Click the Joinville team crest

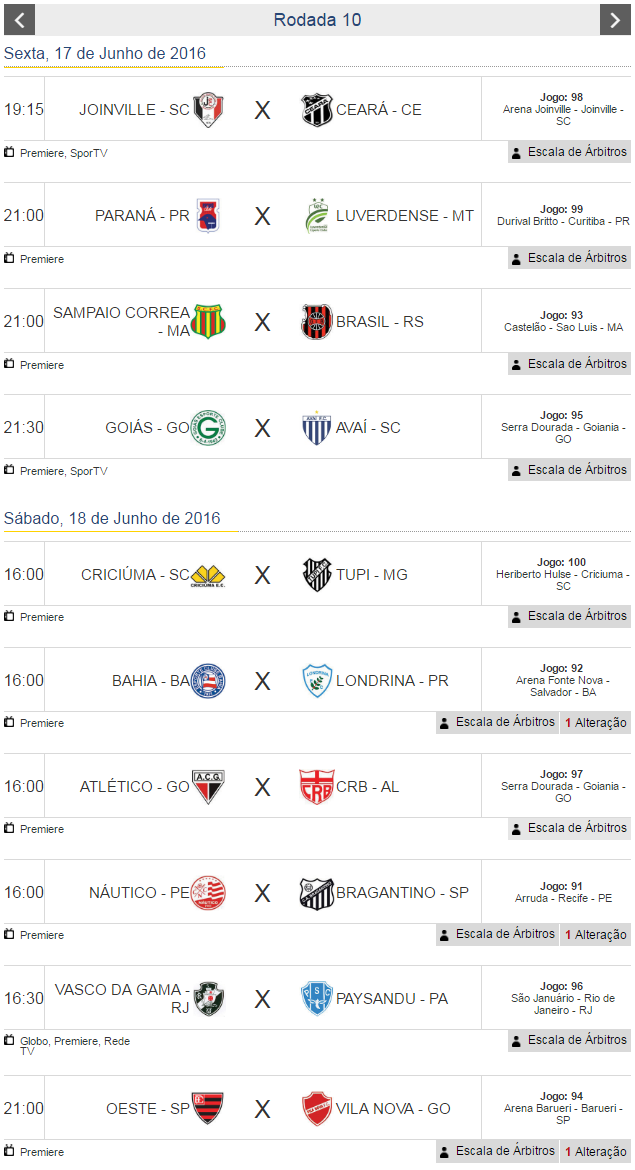208,110
